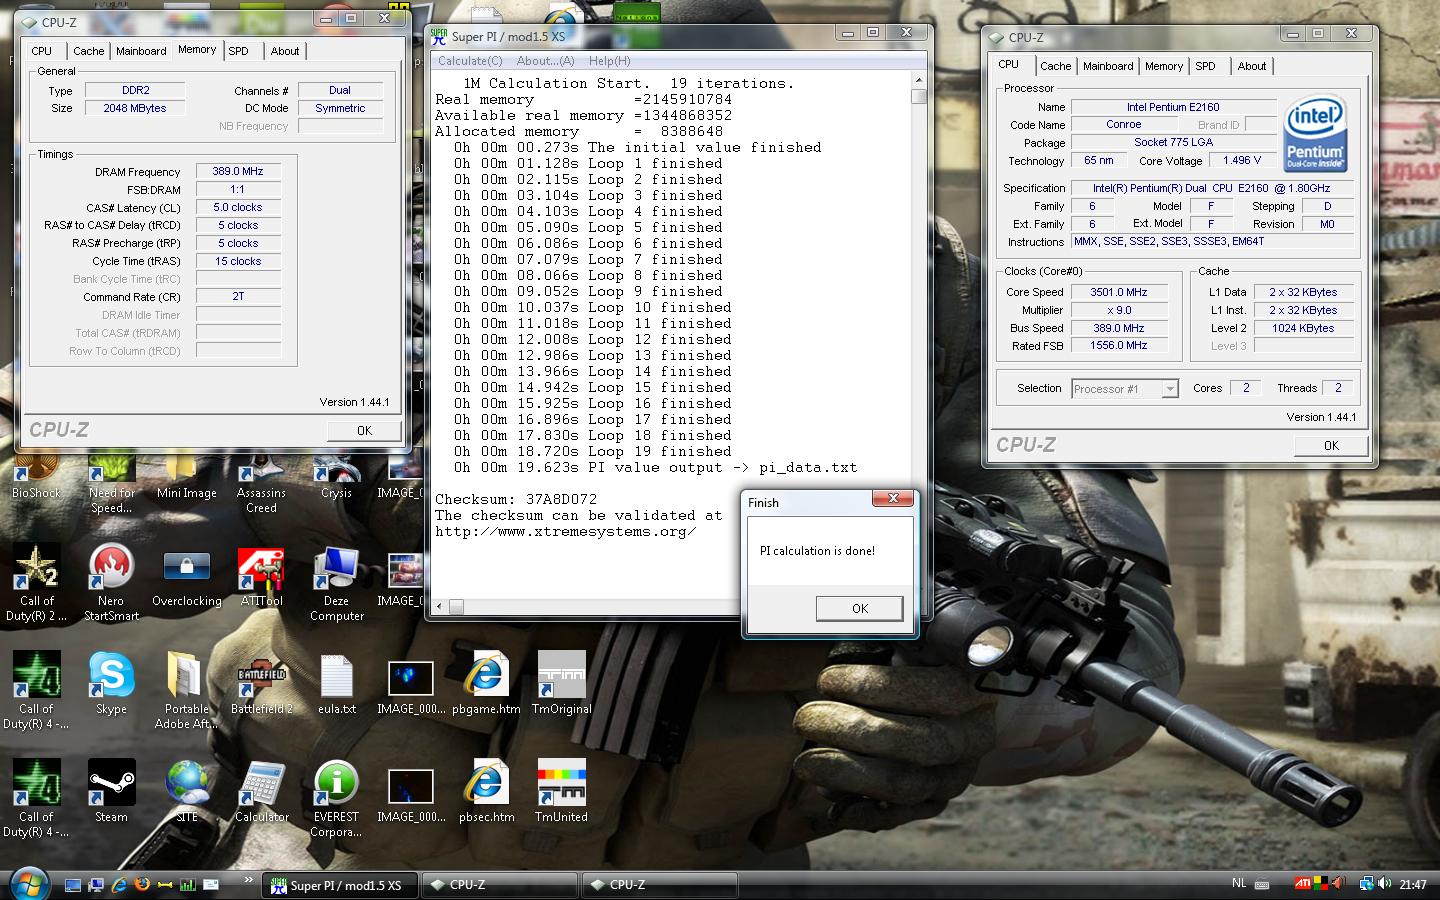The height and width of the screenshot is (900, 1440).
Task: Switch to Super PI taskbar button
Action: pos(338,885)
